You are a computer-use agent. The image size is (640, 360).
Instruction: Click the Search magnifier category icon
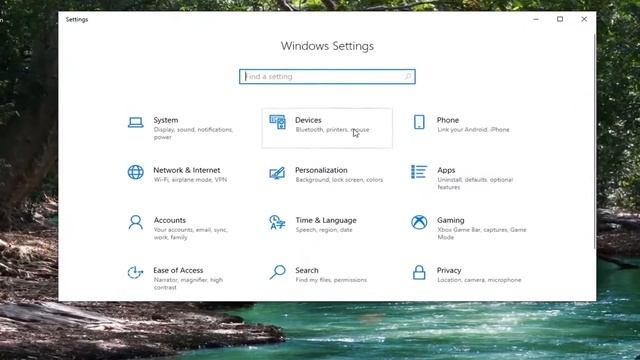coord(278,272)
